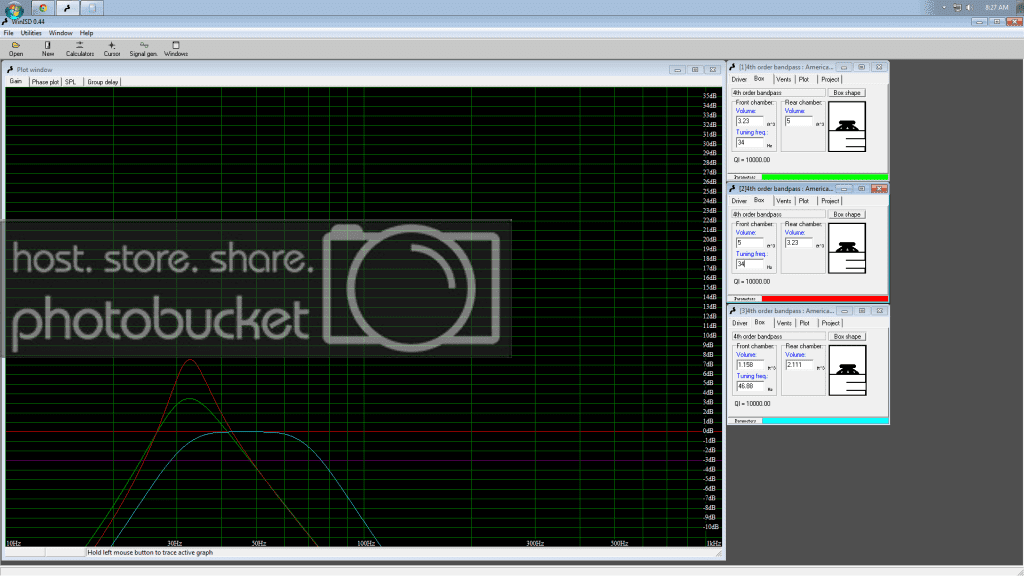Open the File menu
Screen dimensions: 1024x576
(x=8, y=33)
